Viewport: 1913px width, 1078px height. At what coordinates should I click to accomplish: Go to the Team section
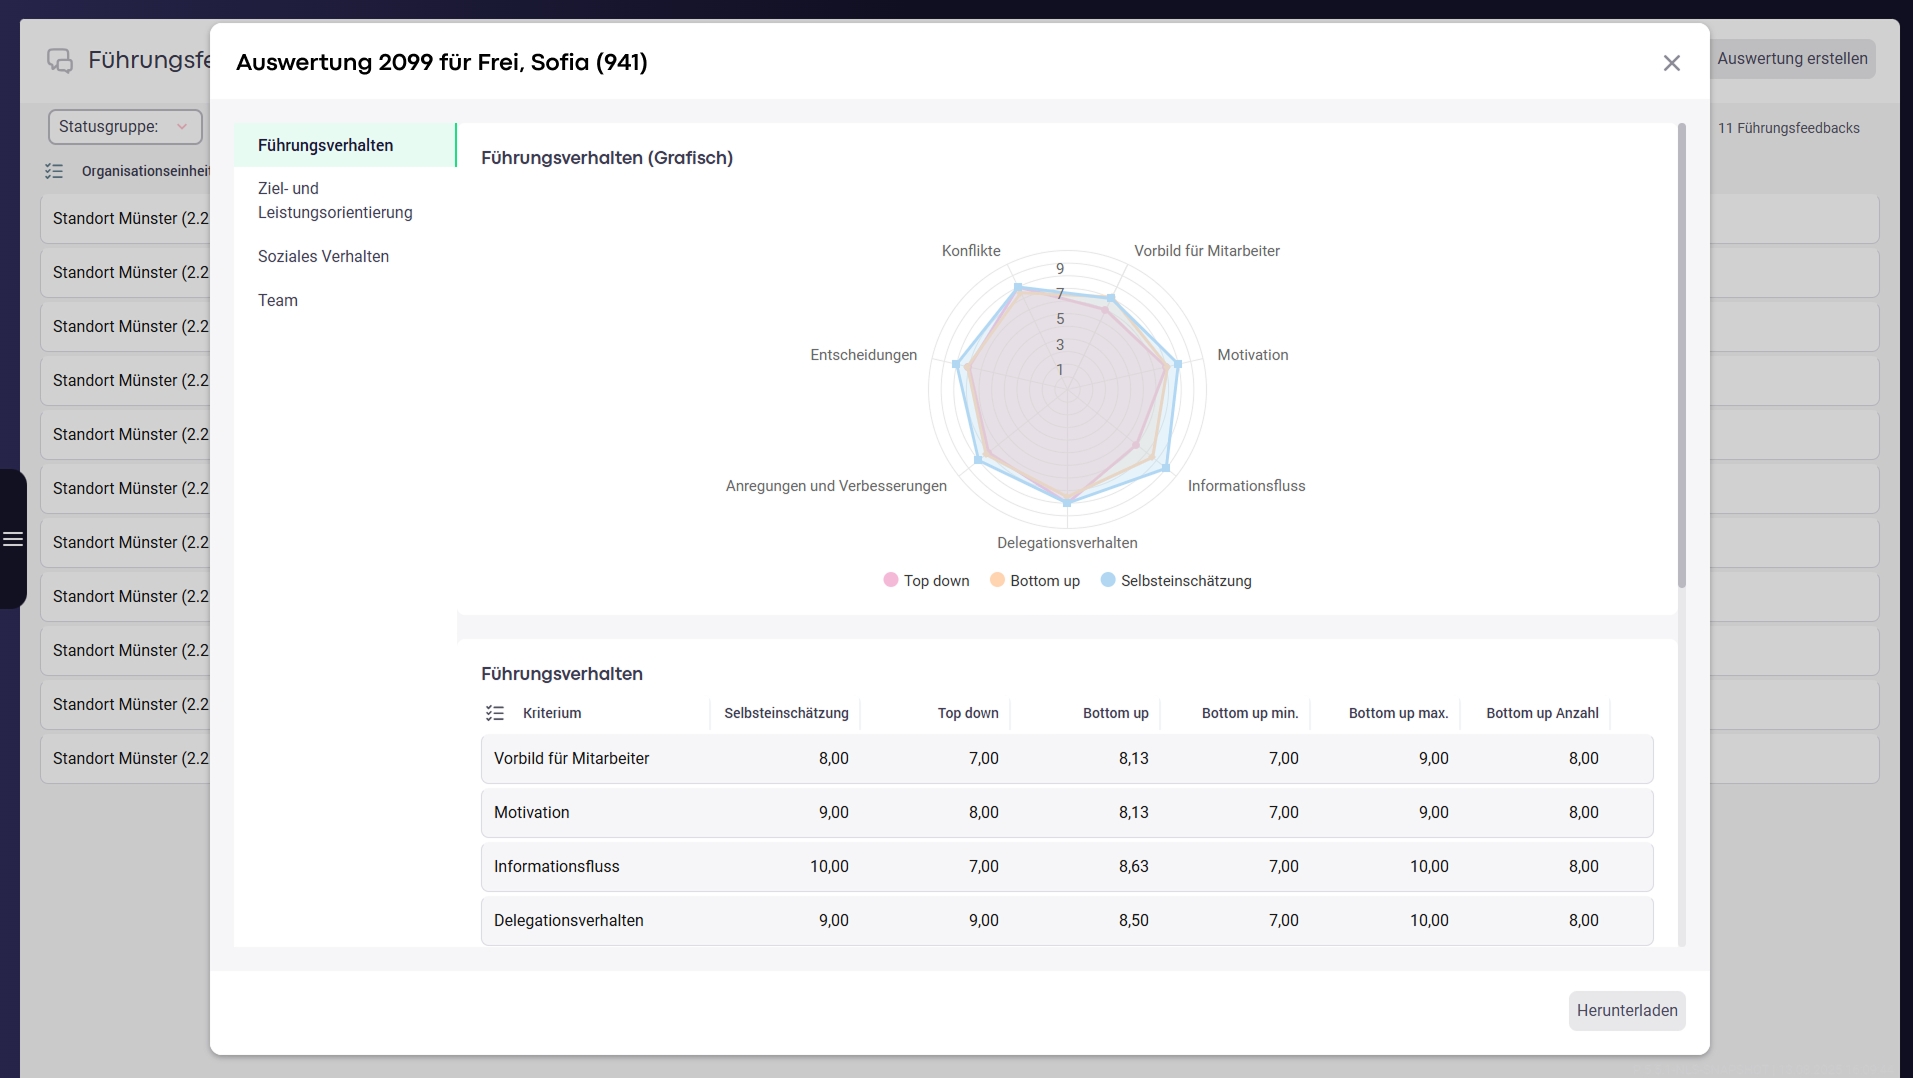tap(278, 300)
